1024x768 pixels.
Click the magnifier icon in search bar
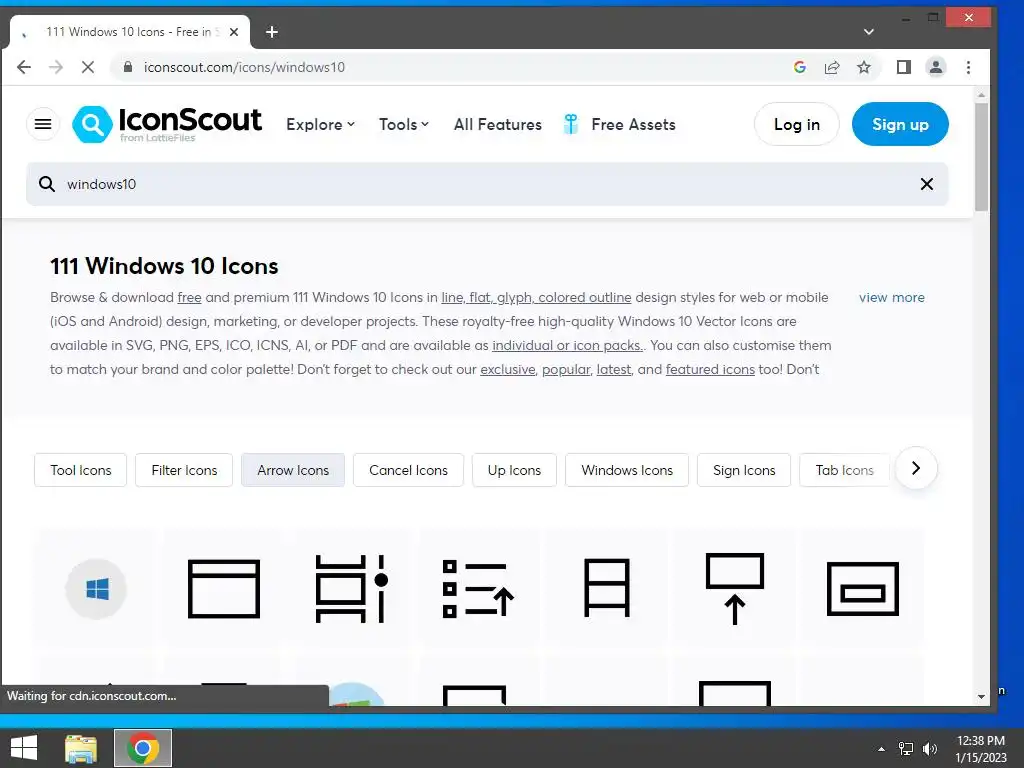(x=46, y=184)
